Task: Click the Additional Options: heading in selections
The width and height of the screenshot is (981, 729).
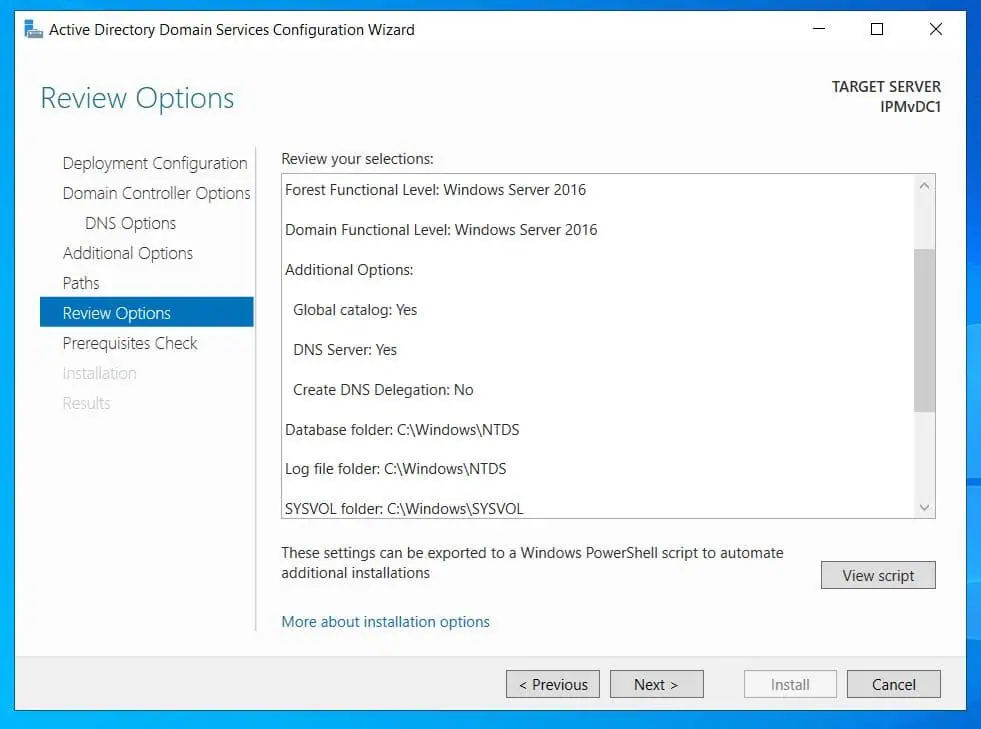Action: (x=349, y=270)
